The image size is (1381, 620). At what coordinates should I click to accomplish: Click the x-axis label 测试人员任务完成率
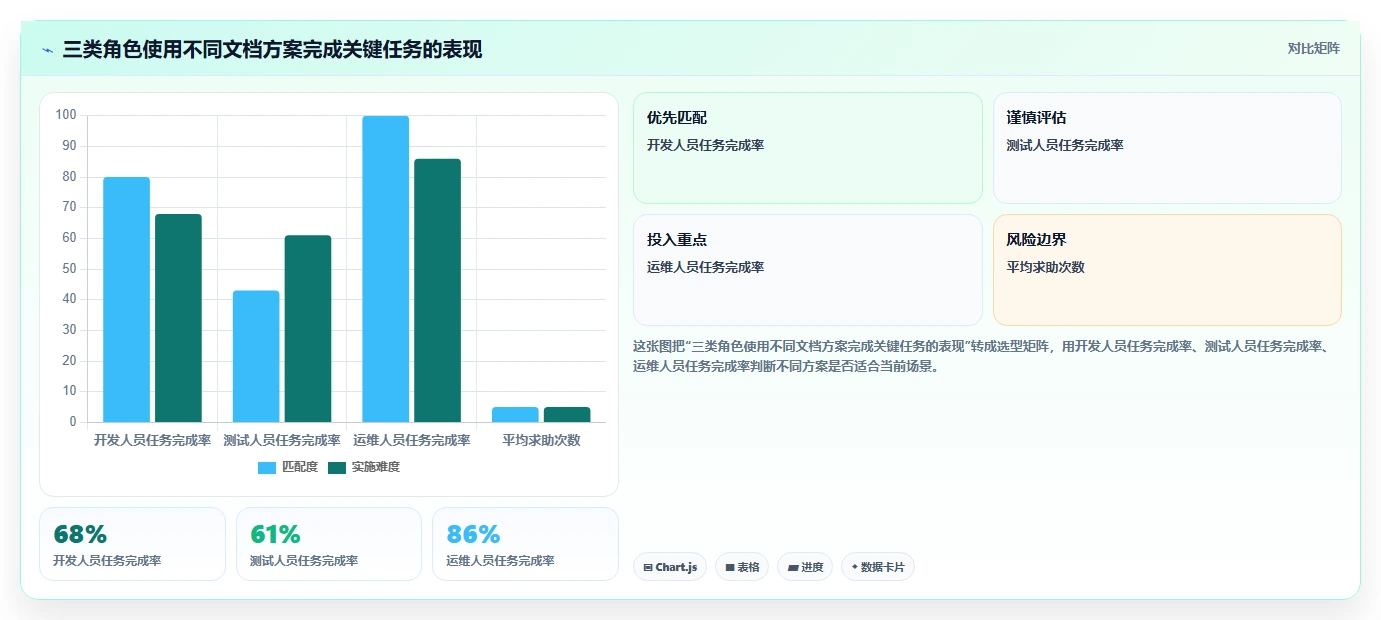[x=282, y=440]
